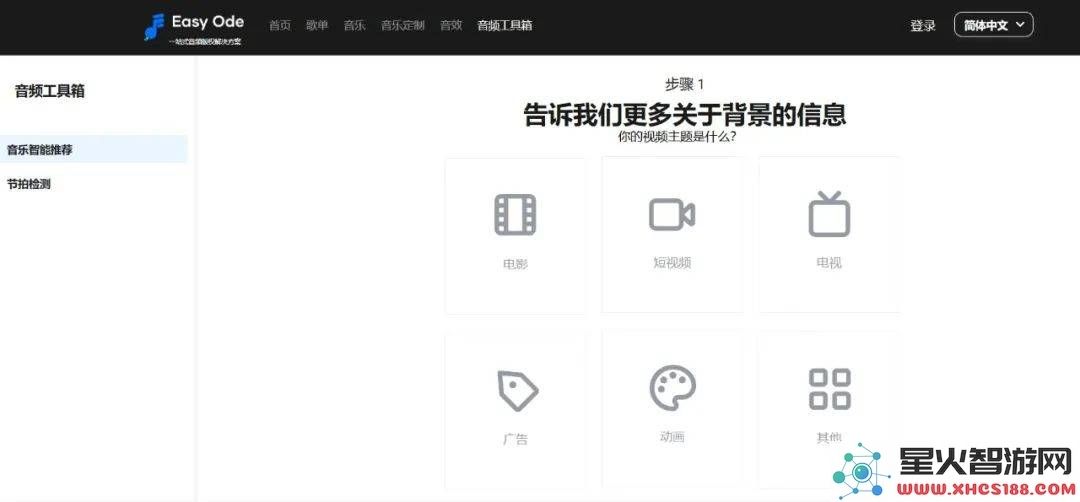Click the 你的视频主题是什么? question text
The height and width of the screenshot is (502, 1080).
tap(678, 136)
